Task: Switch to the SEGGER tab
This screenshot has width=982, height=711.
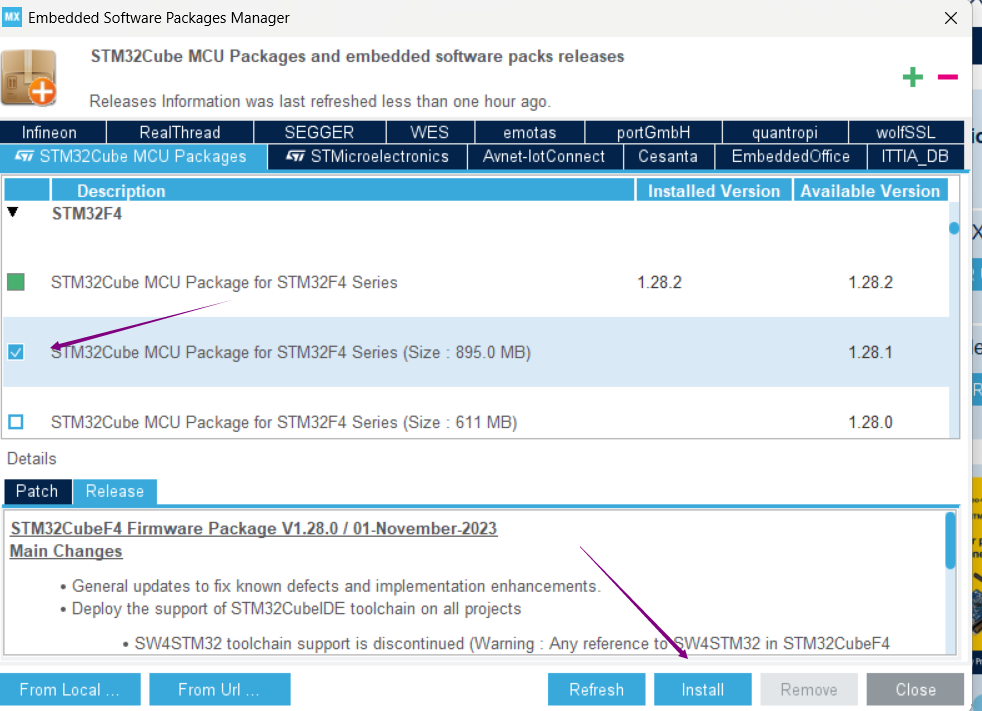Action: tap(319, 132)
